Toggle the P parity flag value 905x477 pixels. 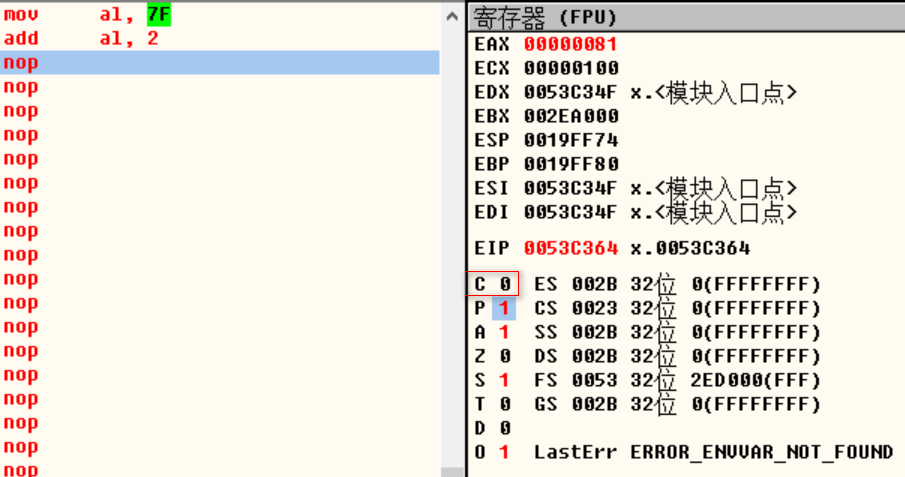(504, 308)
